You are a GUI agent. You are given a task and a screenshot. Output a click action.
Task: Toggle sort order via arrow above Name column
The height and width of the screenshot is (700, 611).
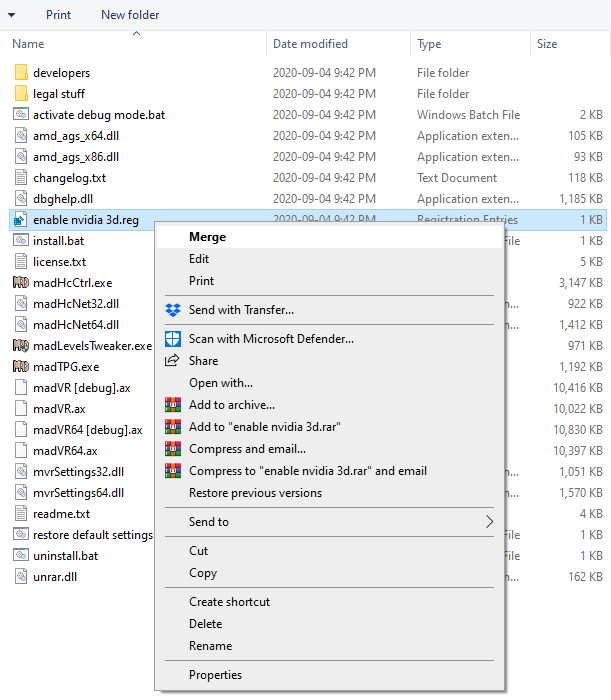137,33
